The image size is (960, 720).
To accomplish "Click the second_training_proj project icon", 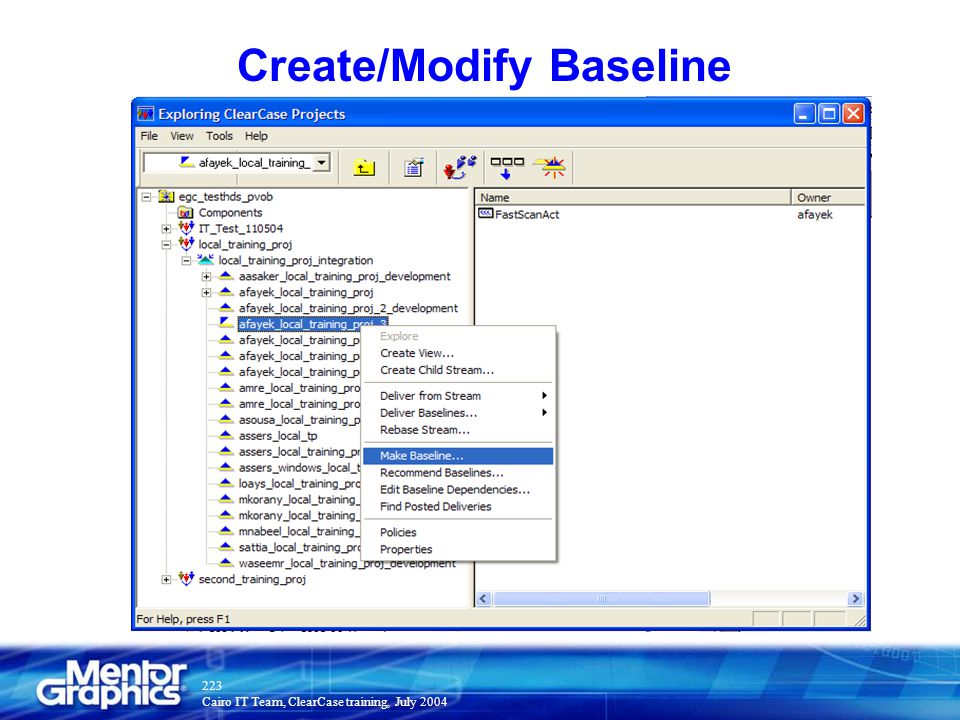I will 186,579.
